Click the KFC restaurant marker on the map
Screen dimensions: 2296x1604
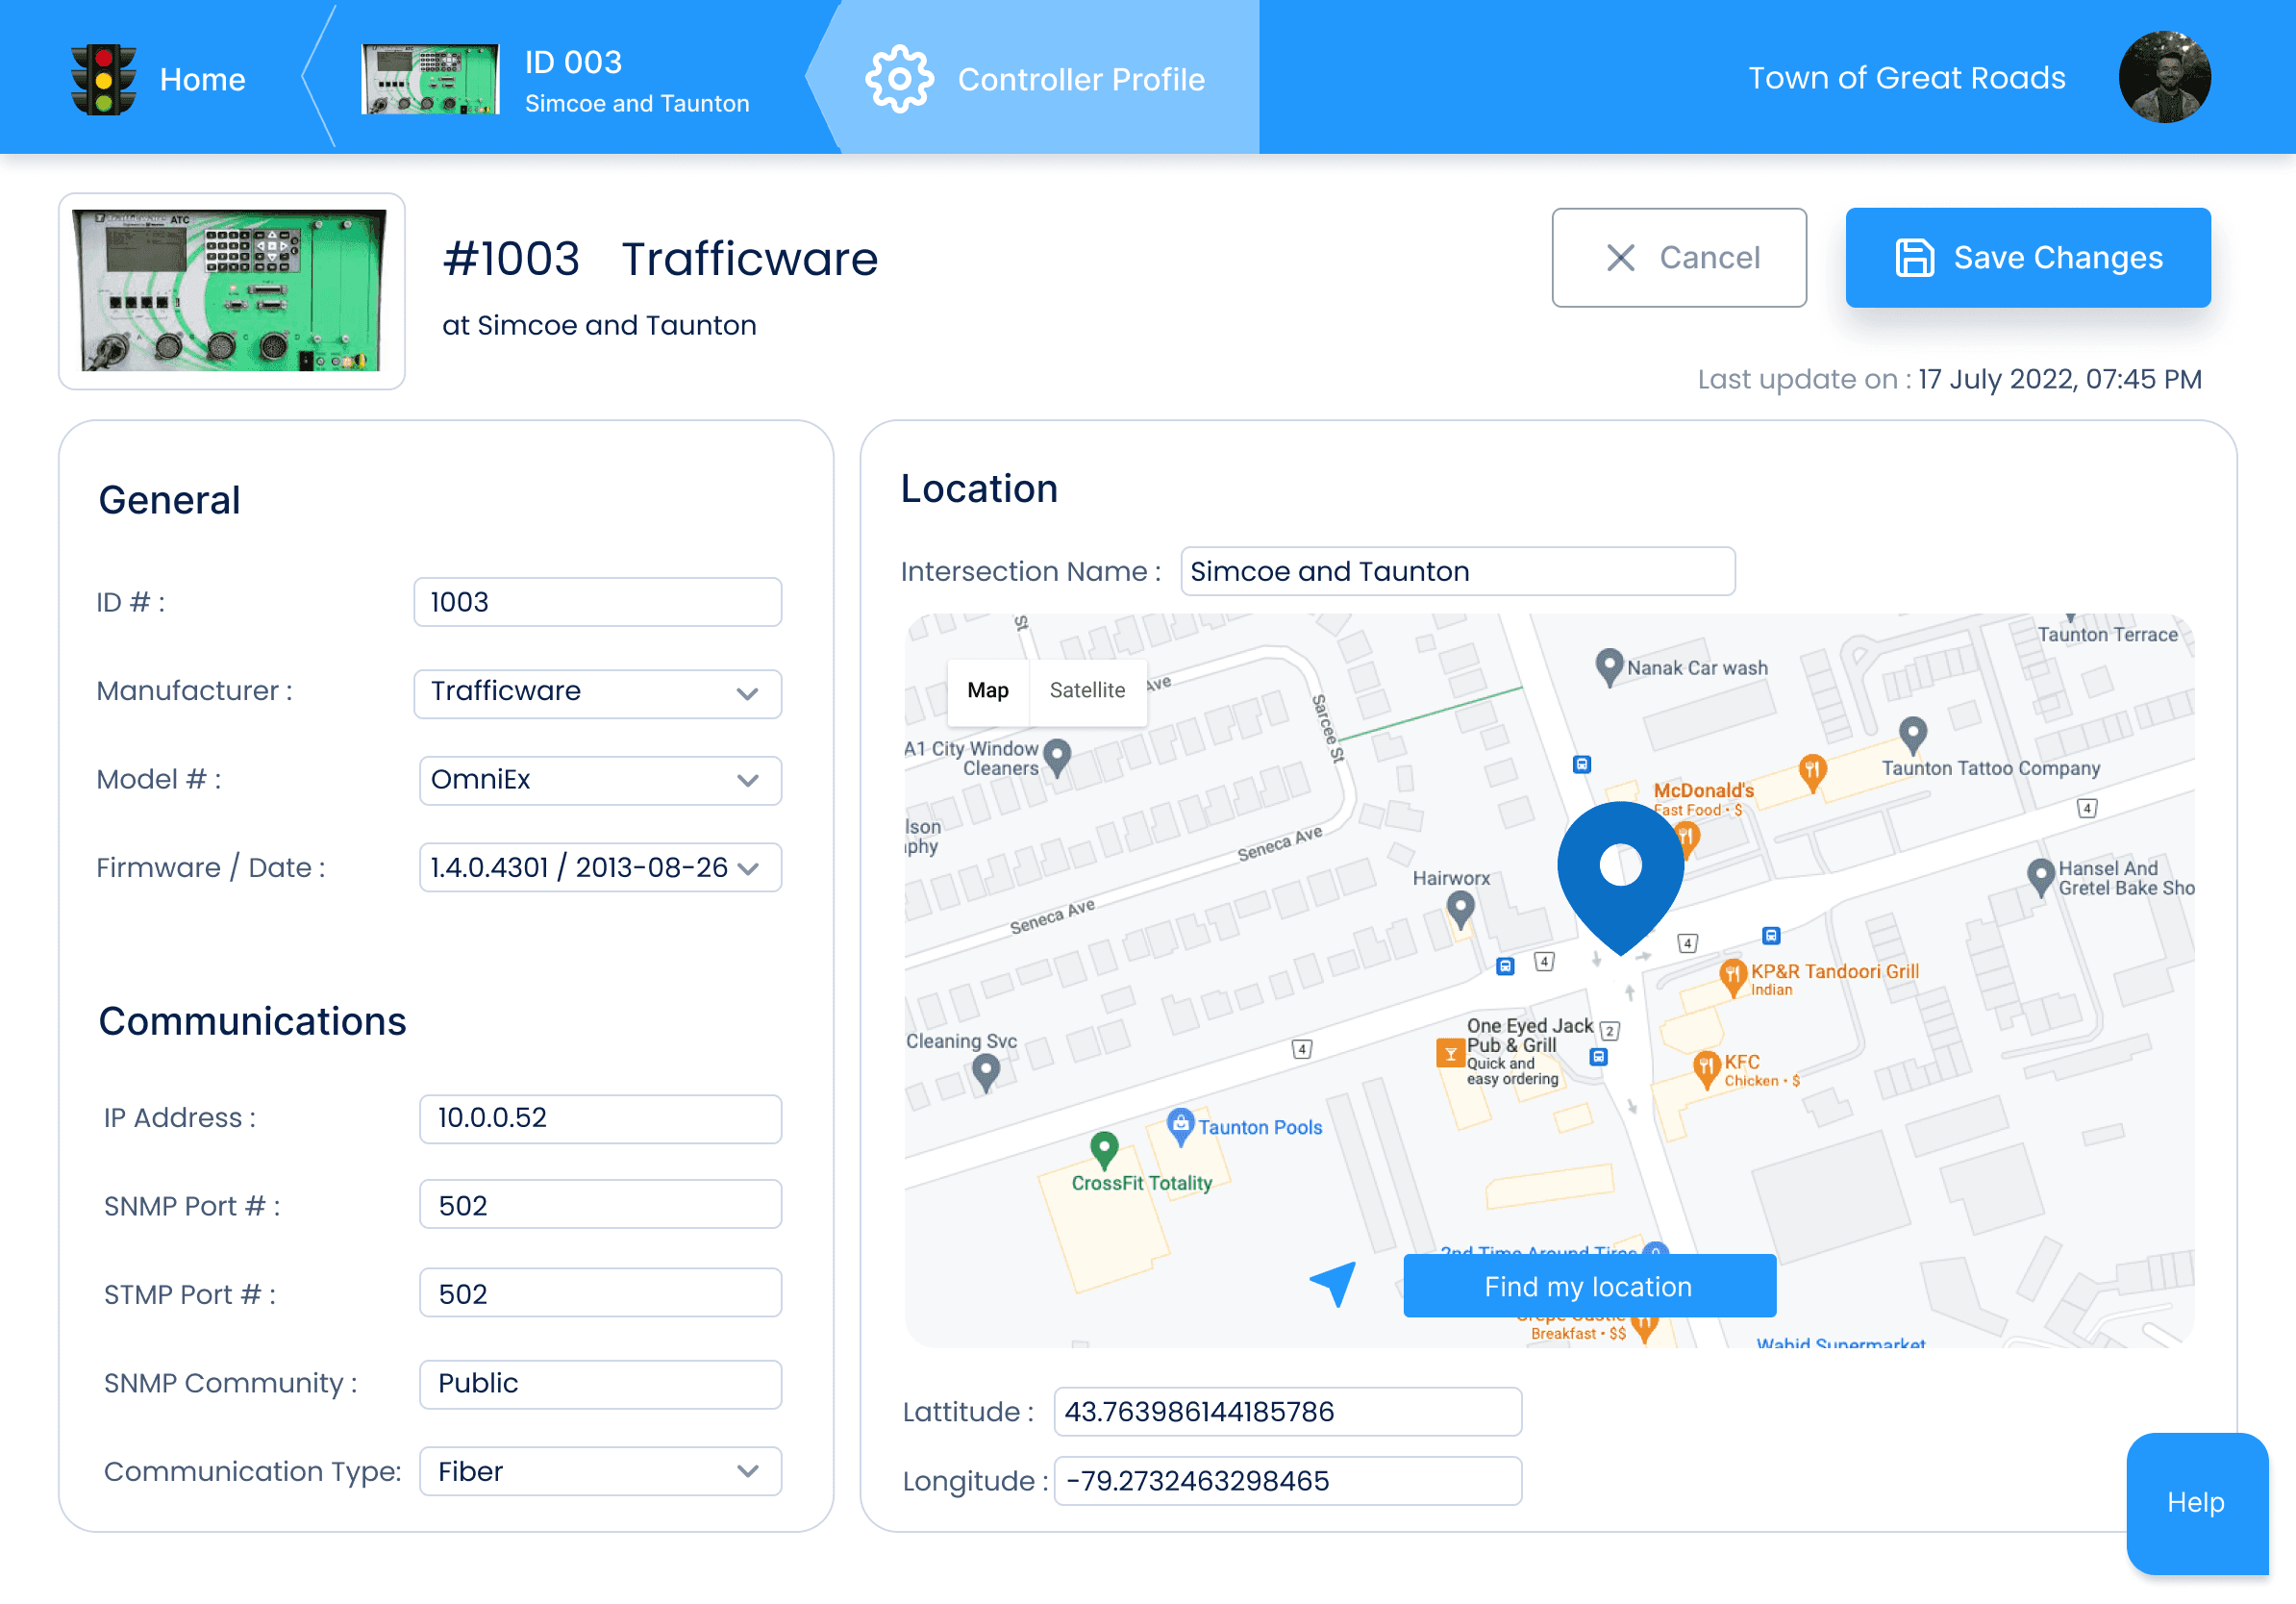point(1706,1067)
